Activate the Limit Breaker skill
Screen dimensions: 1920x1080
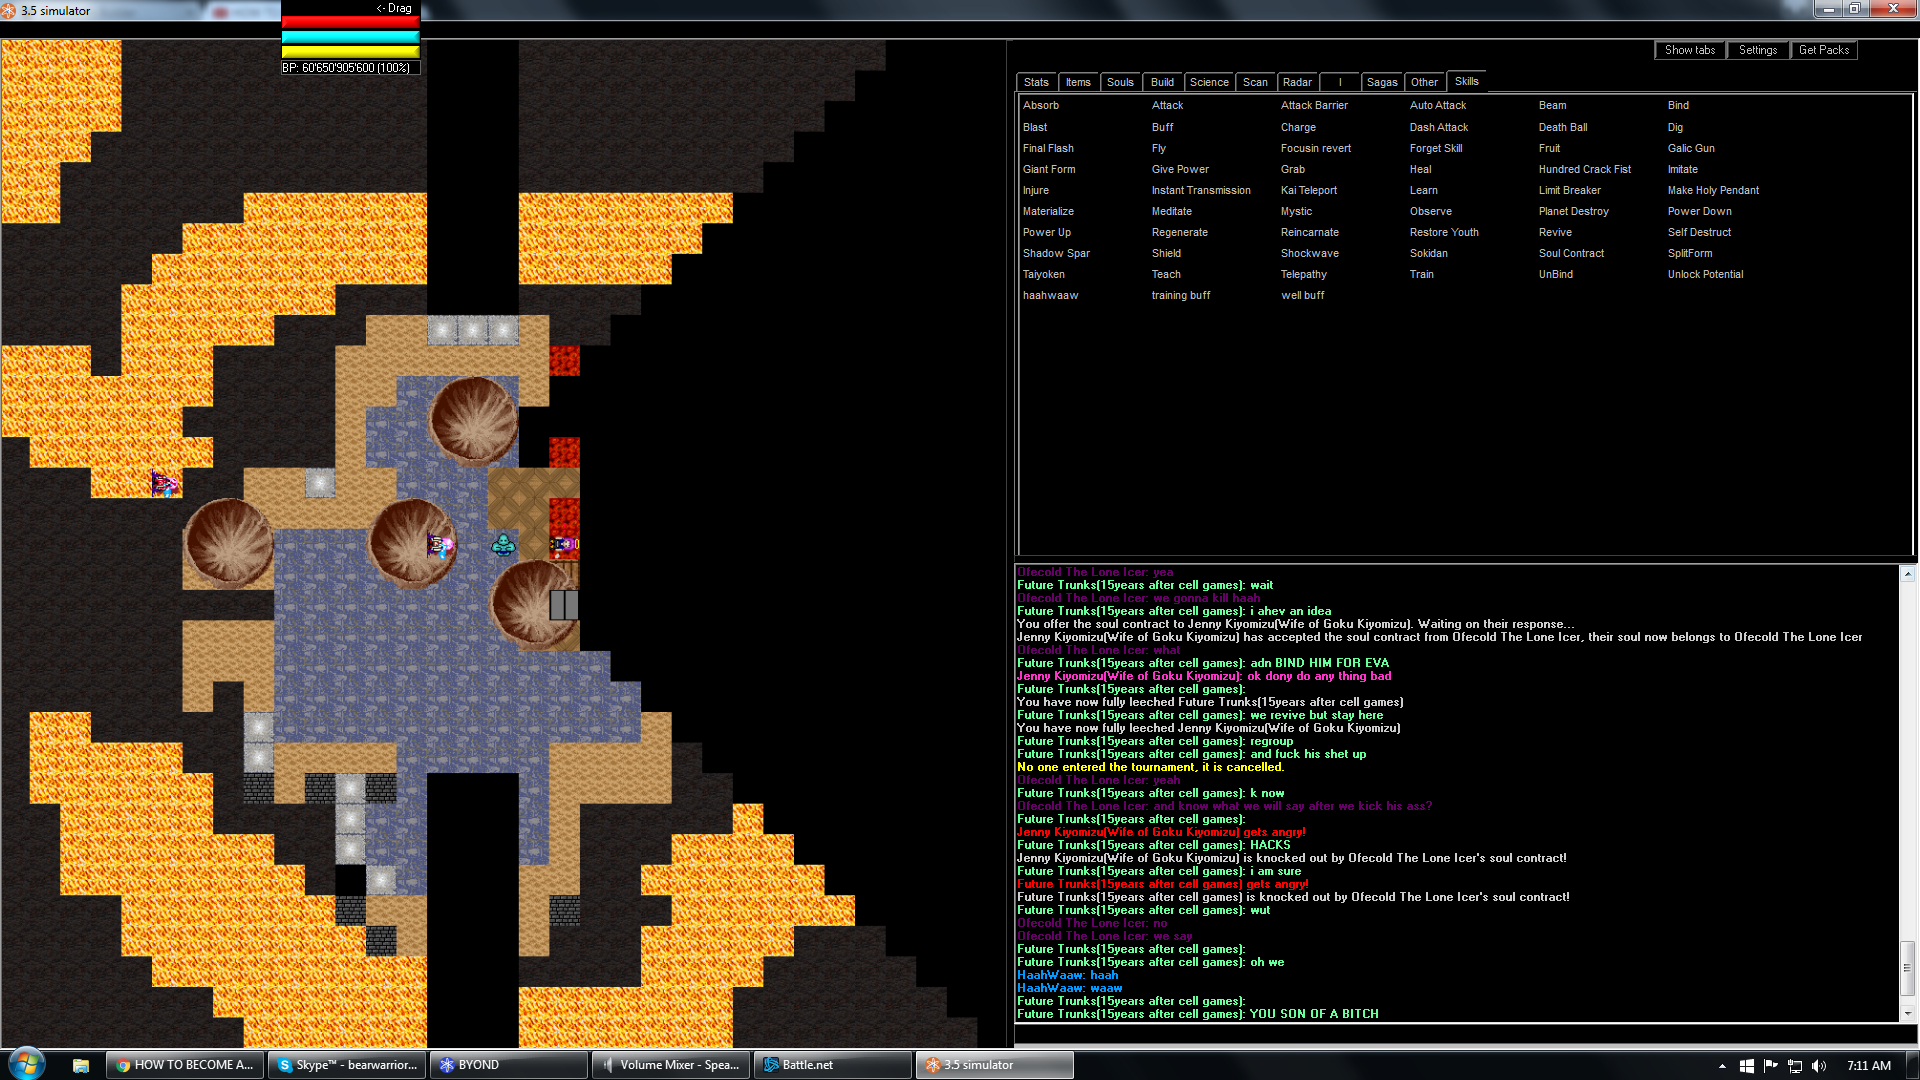click(1569, 190)
